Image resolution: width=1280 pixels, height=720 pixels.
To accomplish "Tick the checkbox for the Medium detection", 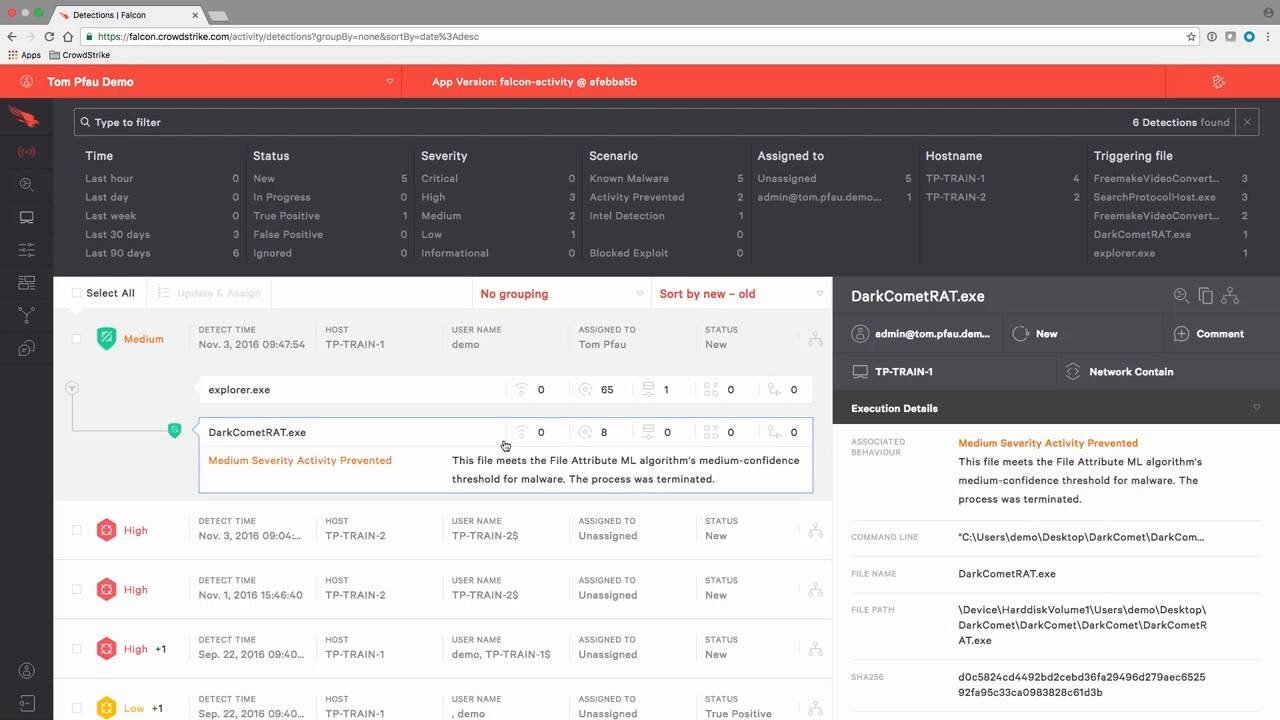I will [77, 339].
